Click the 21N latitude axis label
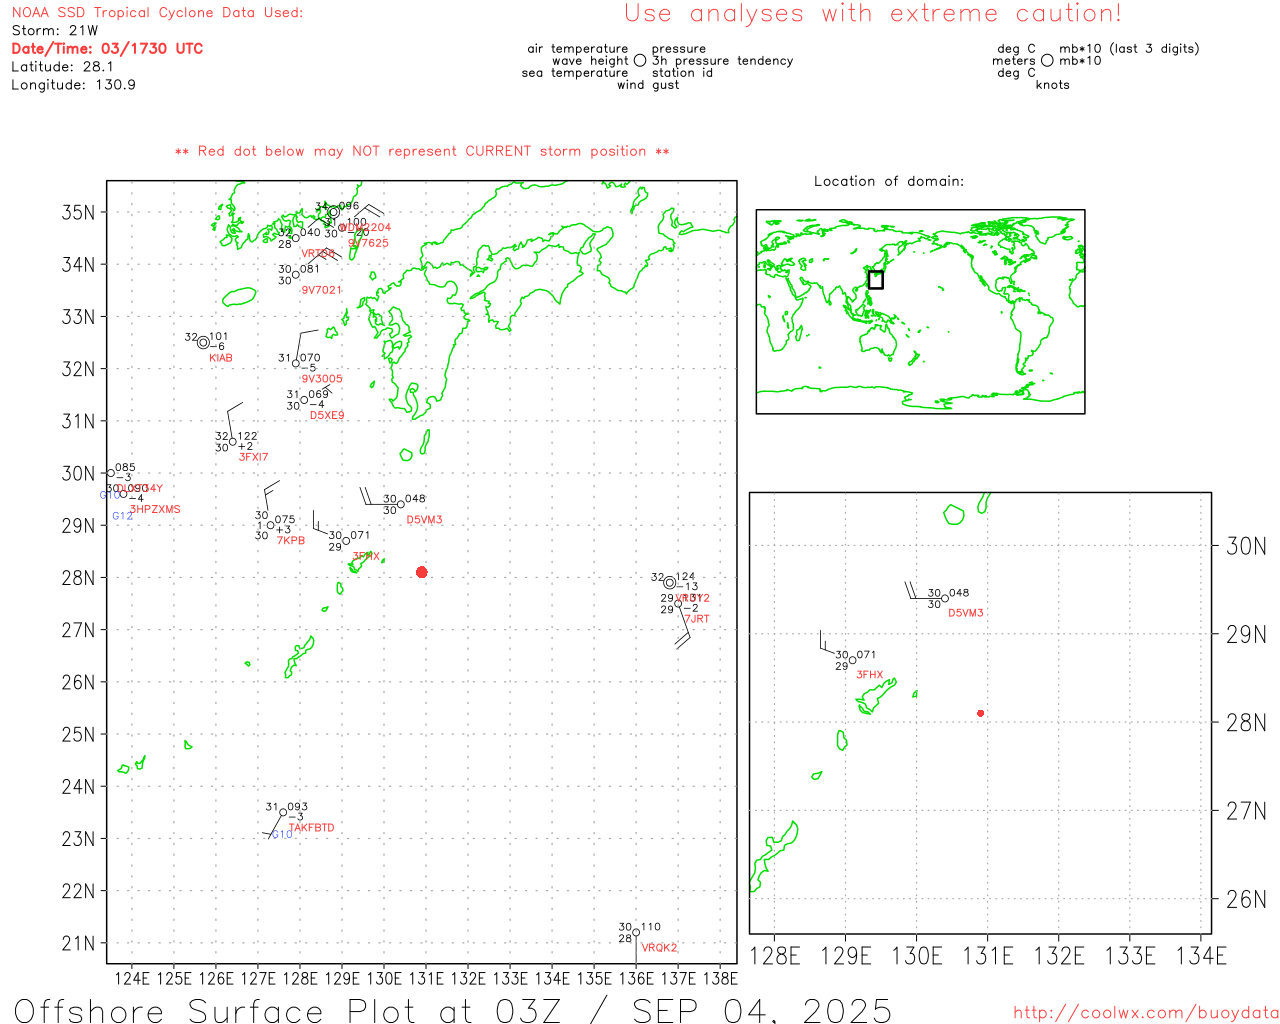Image resolution: width=1280 pixels, height=1024 pixels. [79, 943]
